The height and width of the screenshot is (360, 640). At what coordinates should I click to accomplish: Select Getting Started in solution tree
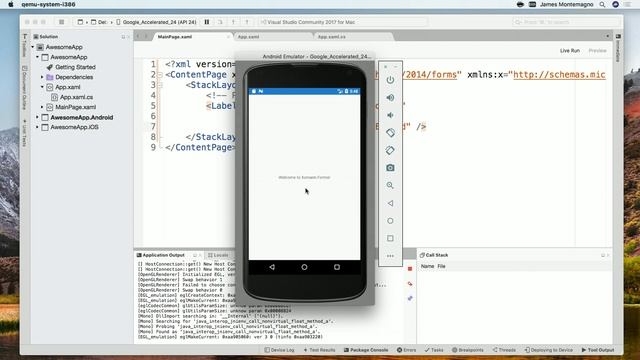[x=76, y=67]
